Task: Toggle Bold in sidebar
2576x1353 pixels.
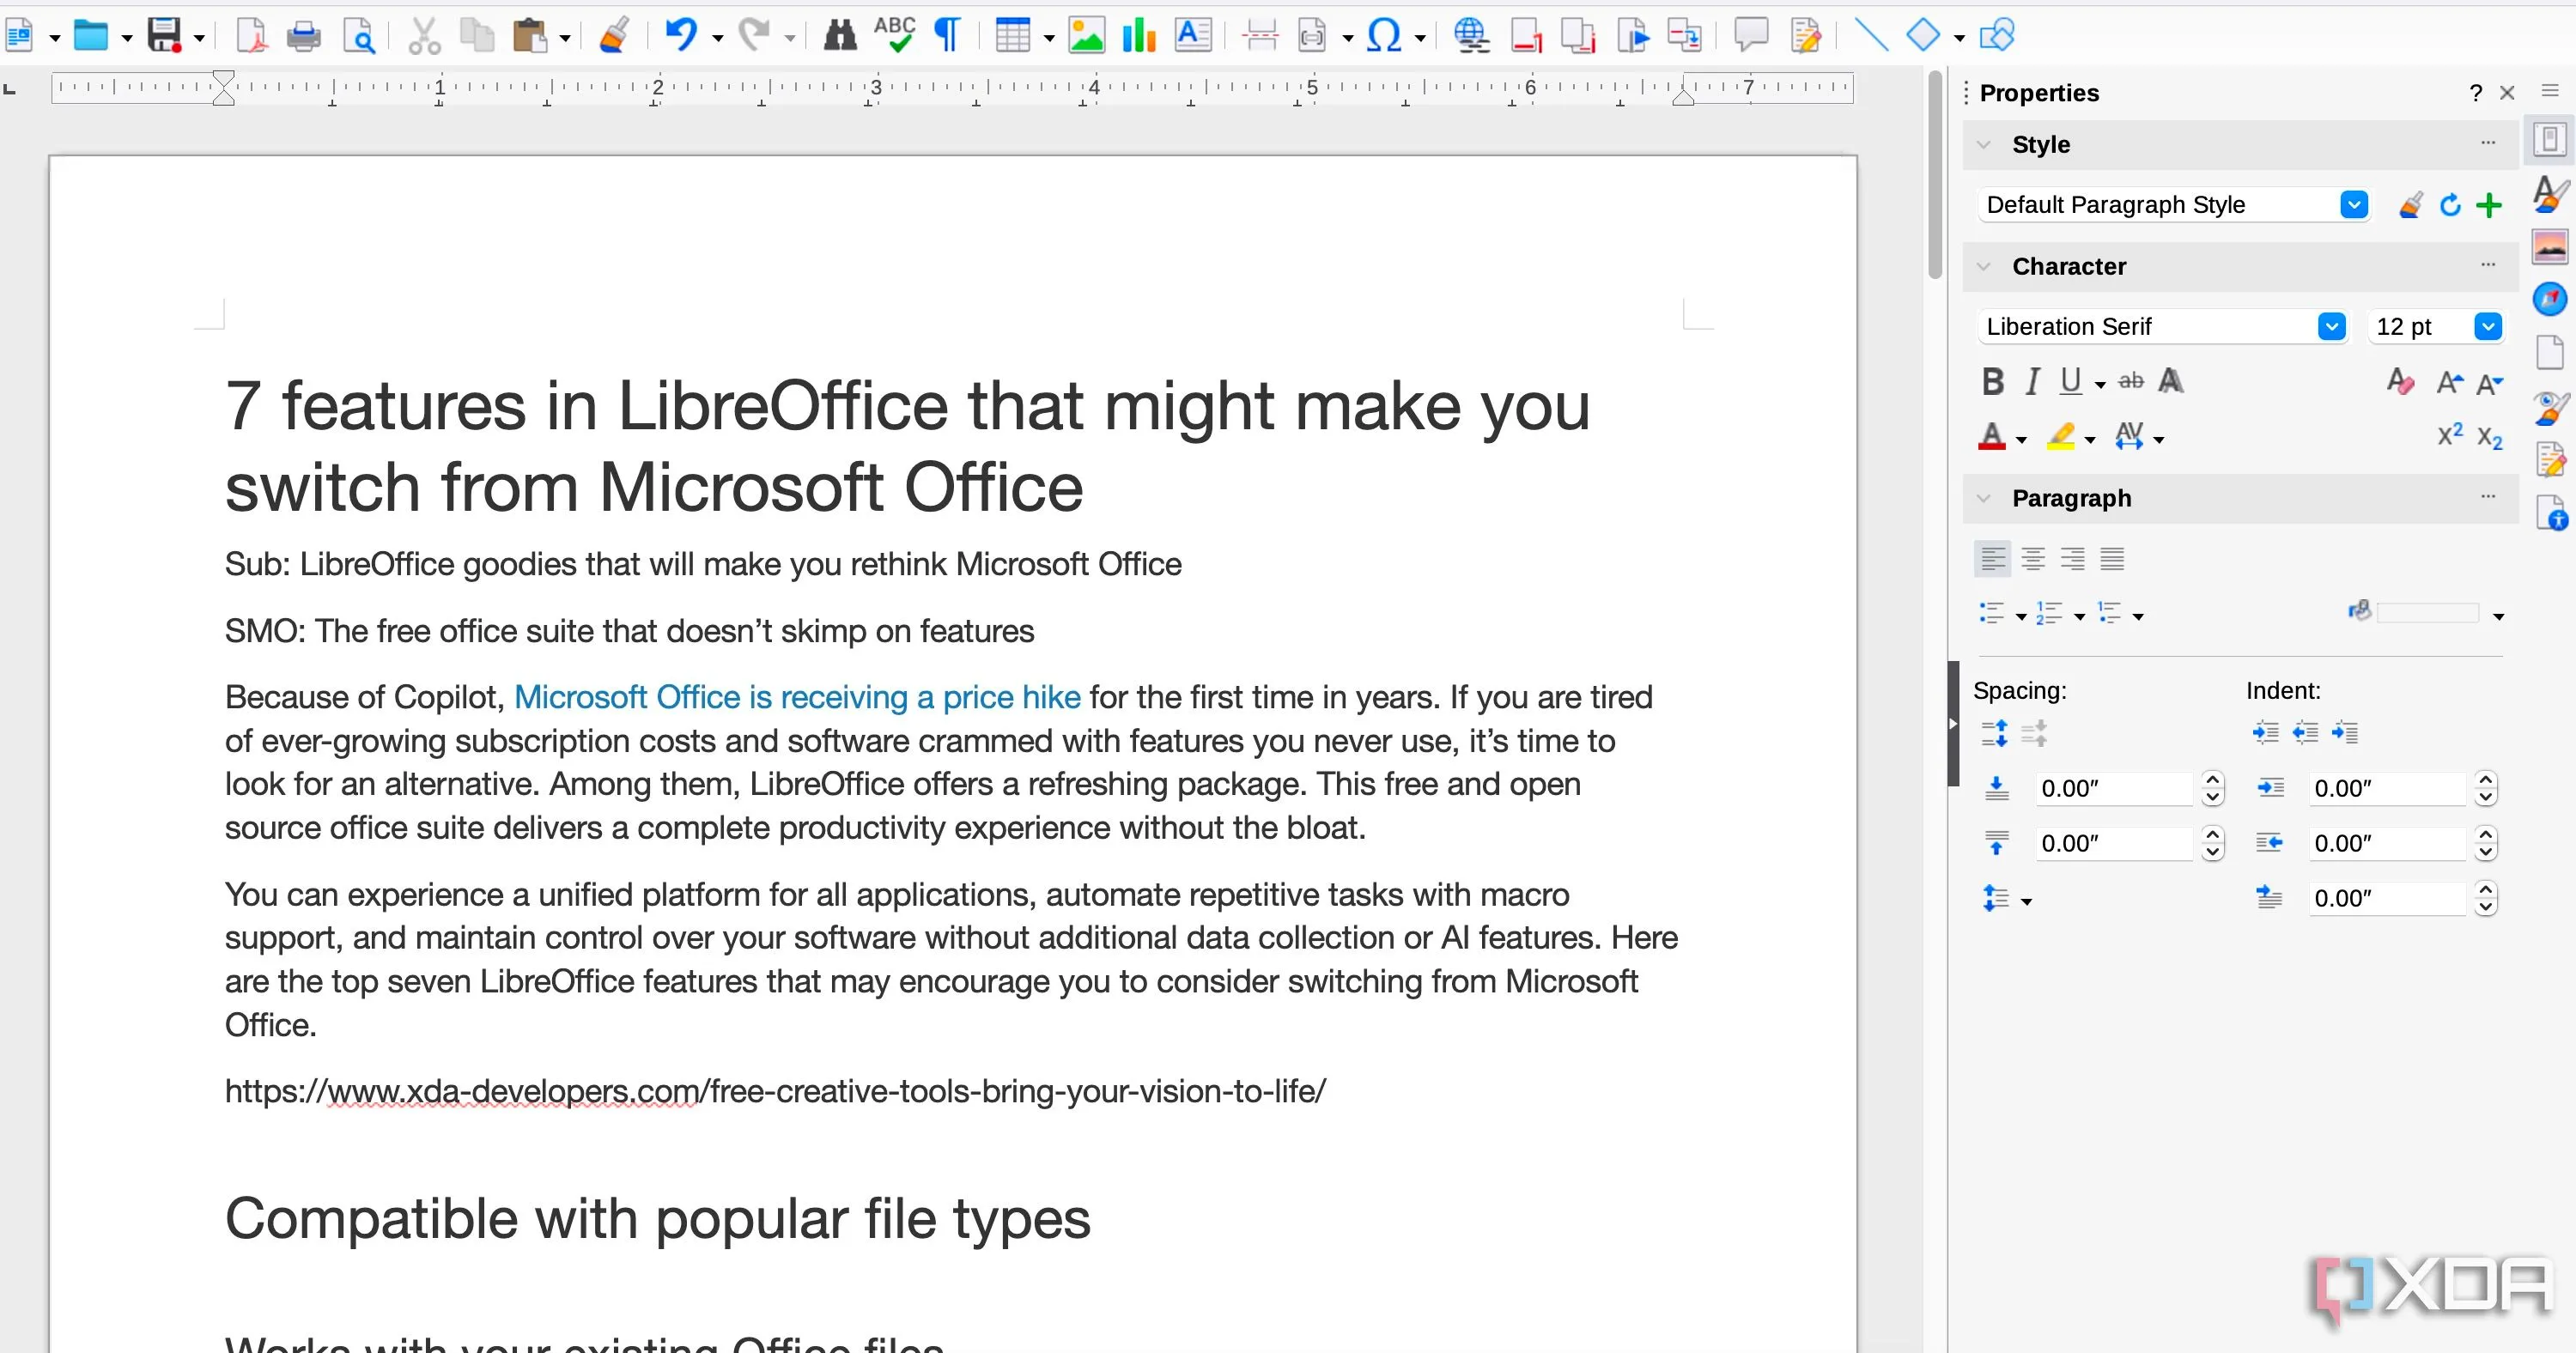Action: pyautogui.click(x=1992, y=381)
